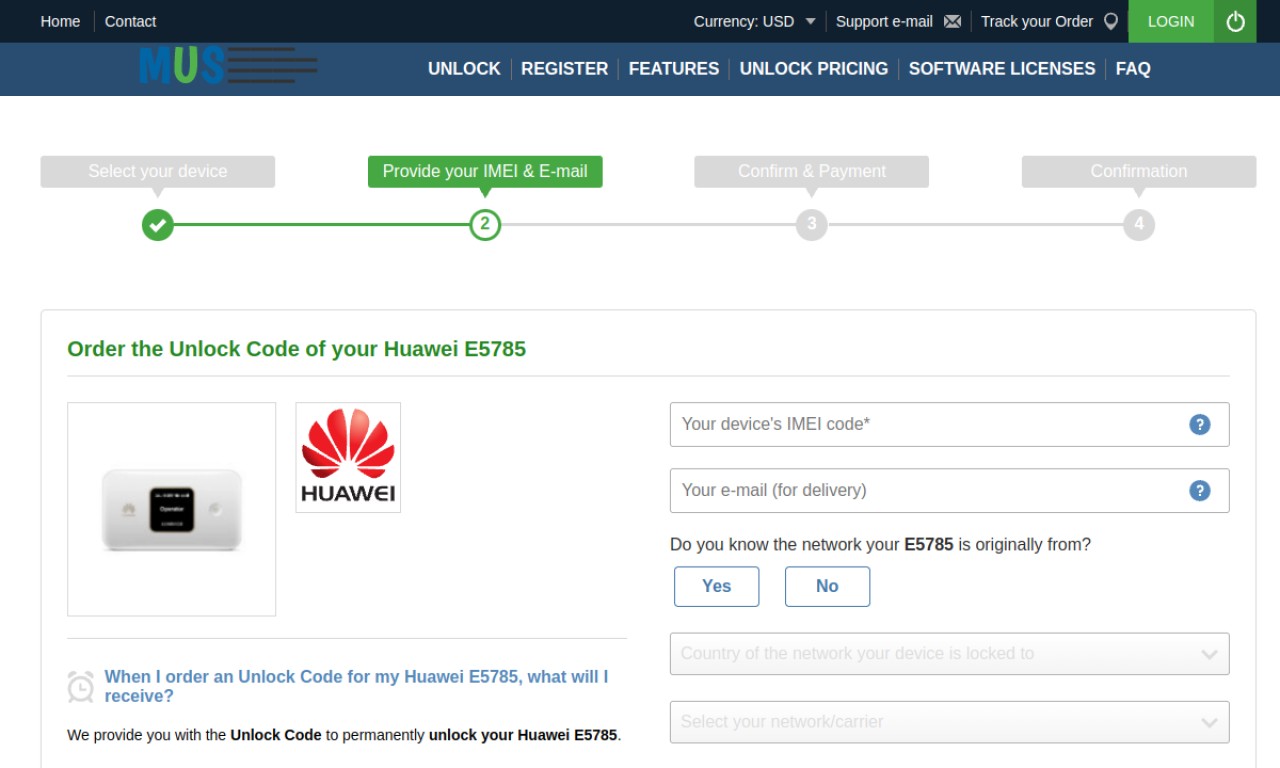Click the help icon in e-mail field
Viewport: 1280px width, 768px height.
[1200, 490]
